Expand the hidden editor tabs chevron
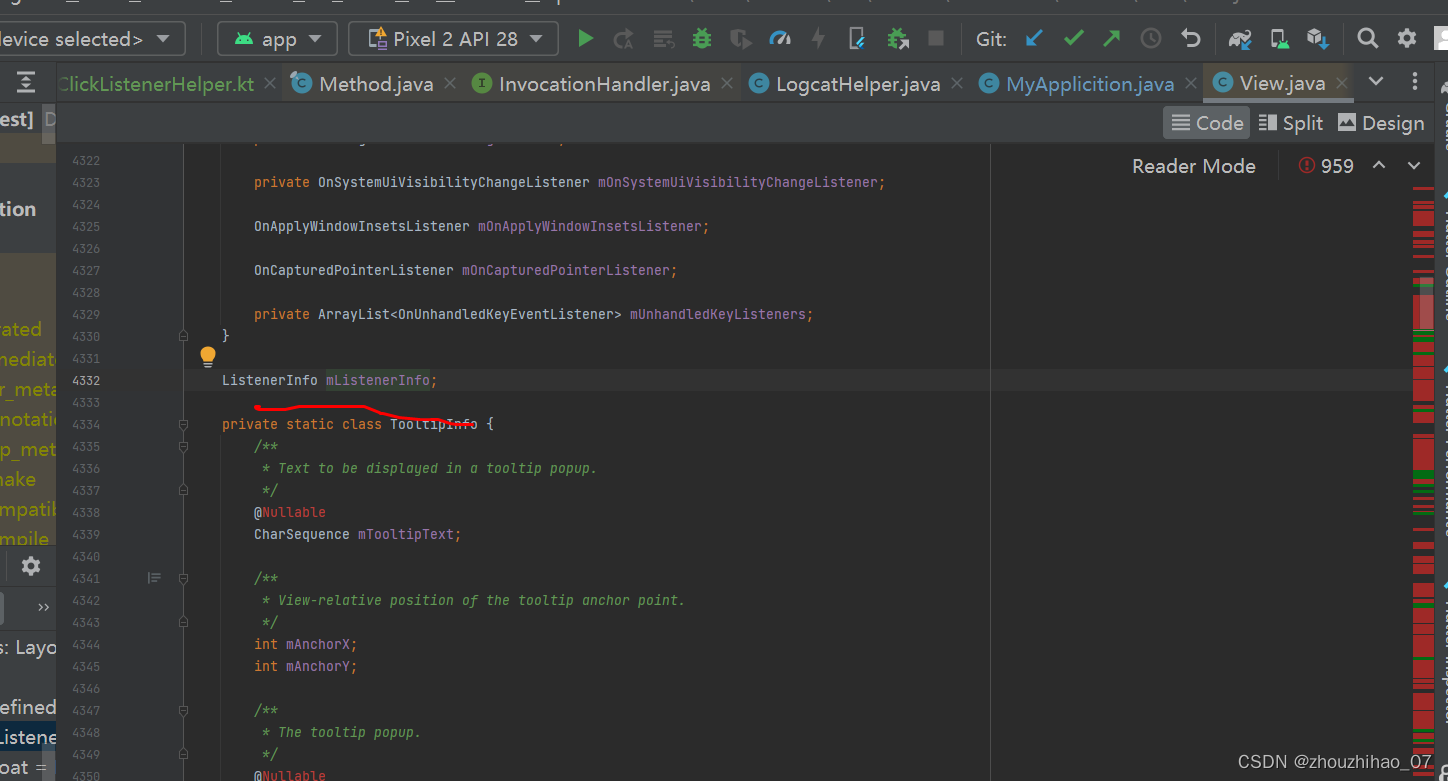This screenshot has width=1448, height=781. click(x=1376, y=81)
